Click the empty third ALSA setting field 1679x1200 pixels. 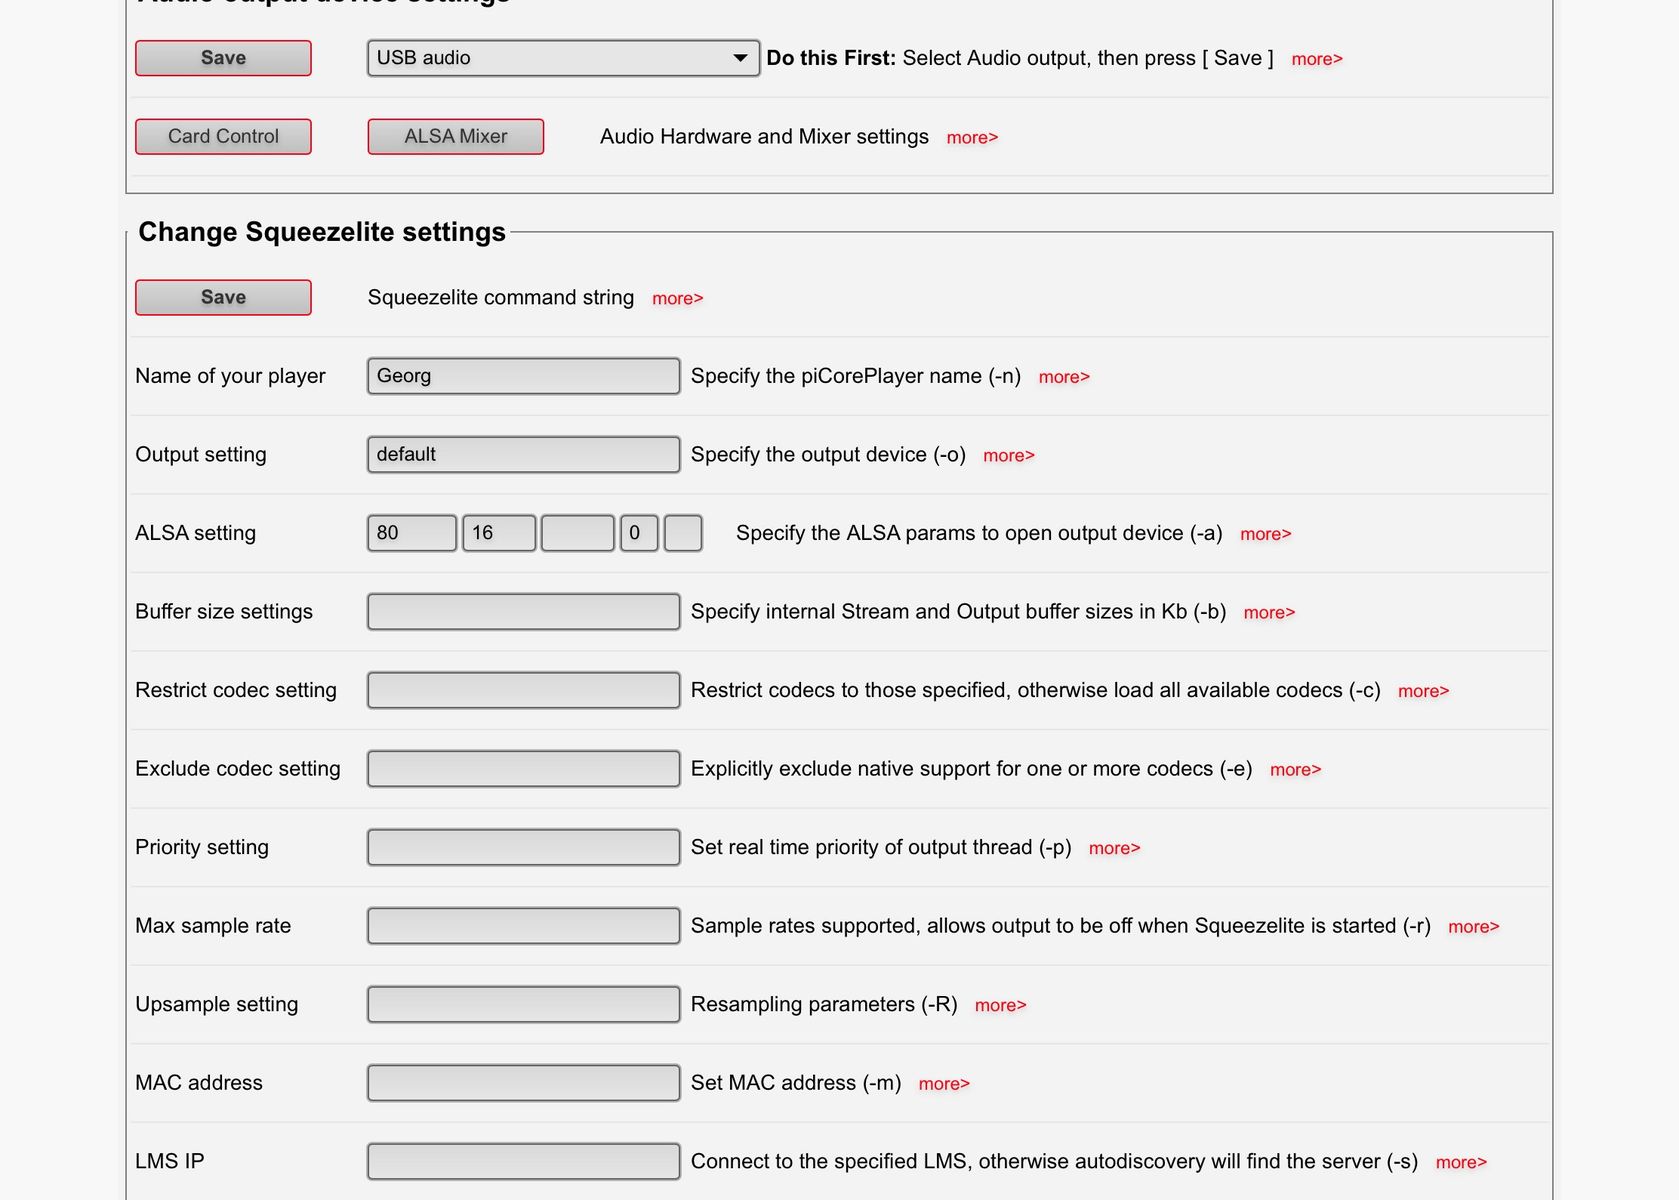coord(578,533)
